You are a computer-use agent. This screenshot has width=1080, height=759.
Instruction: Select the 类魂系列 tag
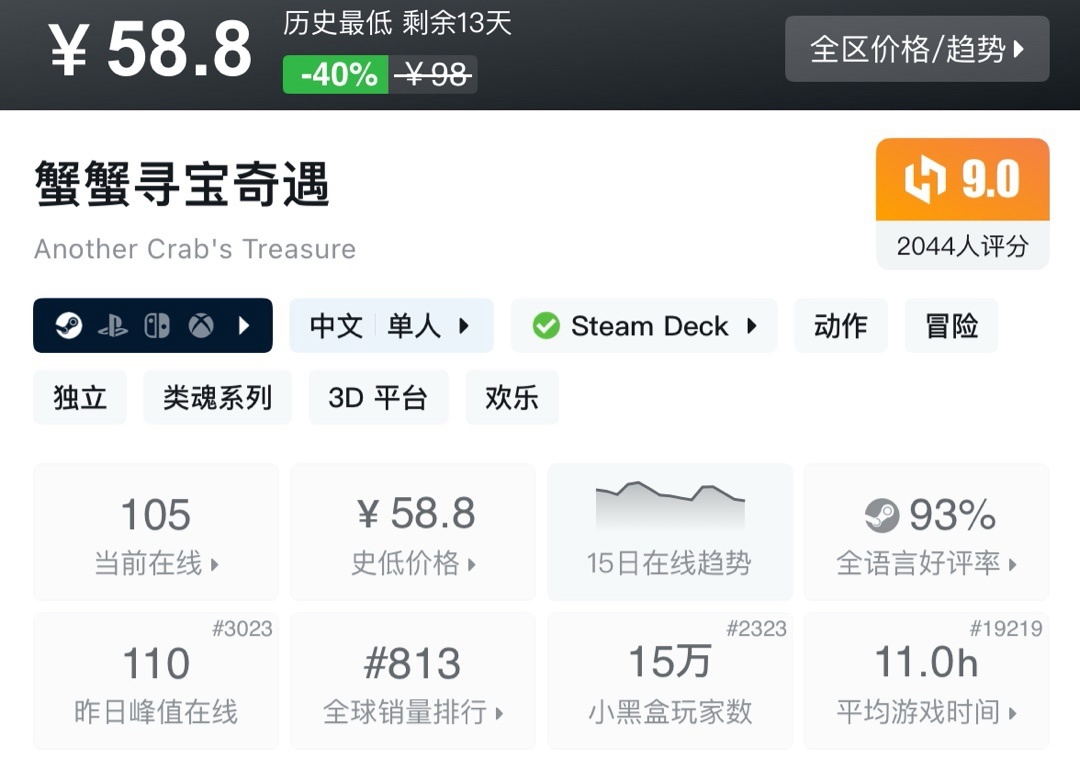coord(217,397)
